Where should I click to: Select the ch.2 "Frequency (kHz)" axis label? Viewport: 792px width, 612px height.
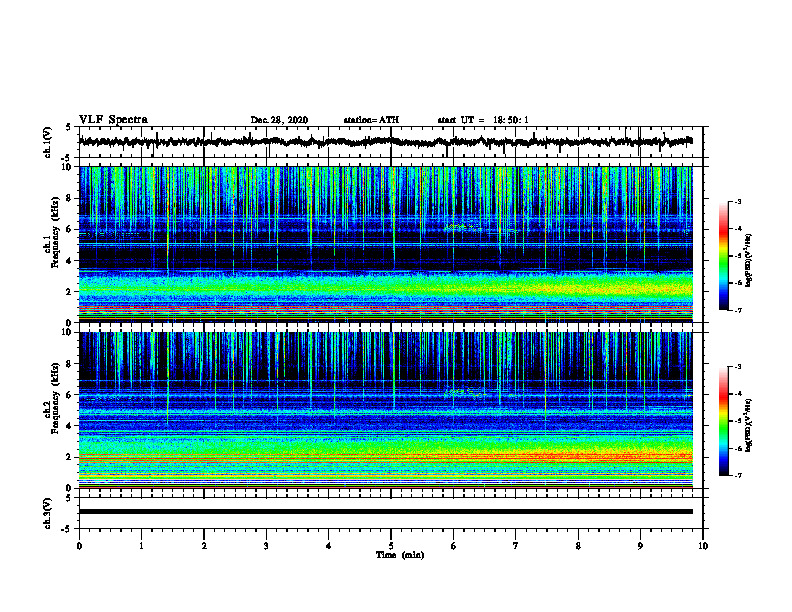pyautogui.click(x=55, y=398)
